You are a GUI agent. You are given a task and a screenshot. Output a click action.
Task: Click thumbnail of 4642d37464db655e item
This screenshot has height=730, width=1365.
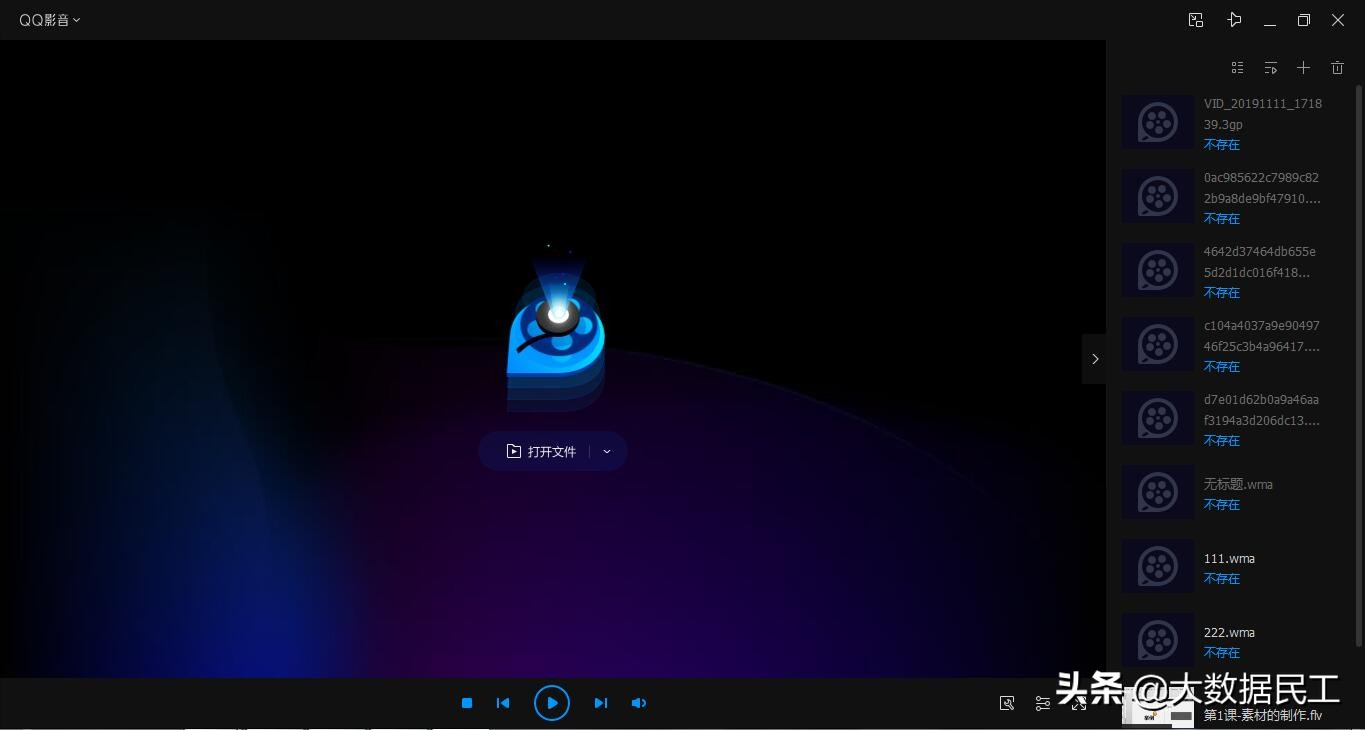(x=1158, y=270)
